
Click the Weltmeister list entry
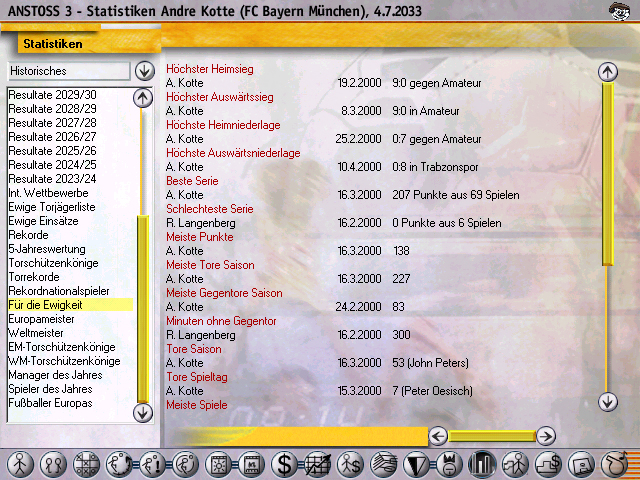(36, 333)
